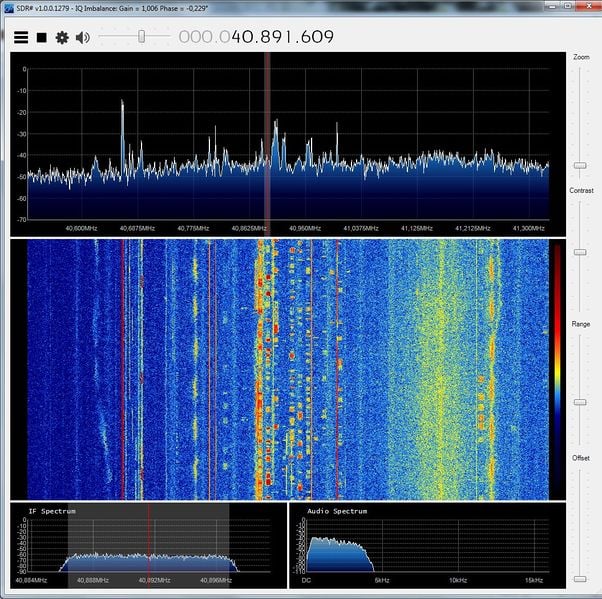
Task: Click the Audio Spectrum panel title
Action: click(337, 511)
